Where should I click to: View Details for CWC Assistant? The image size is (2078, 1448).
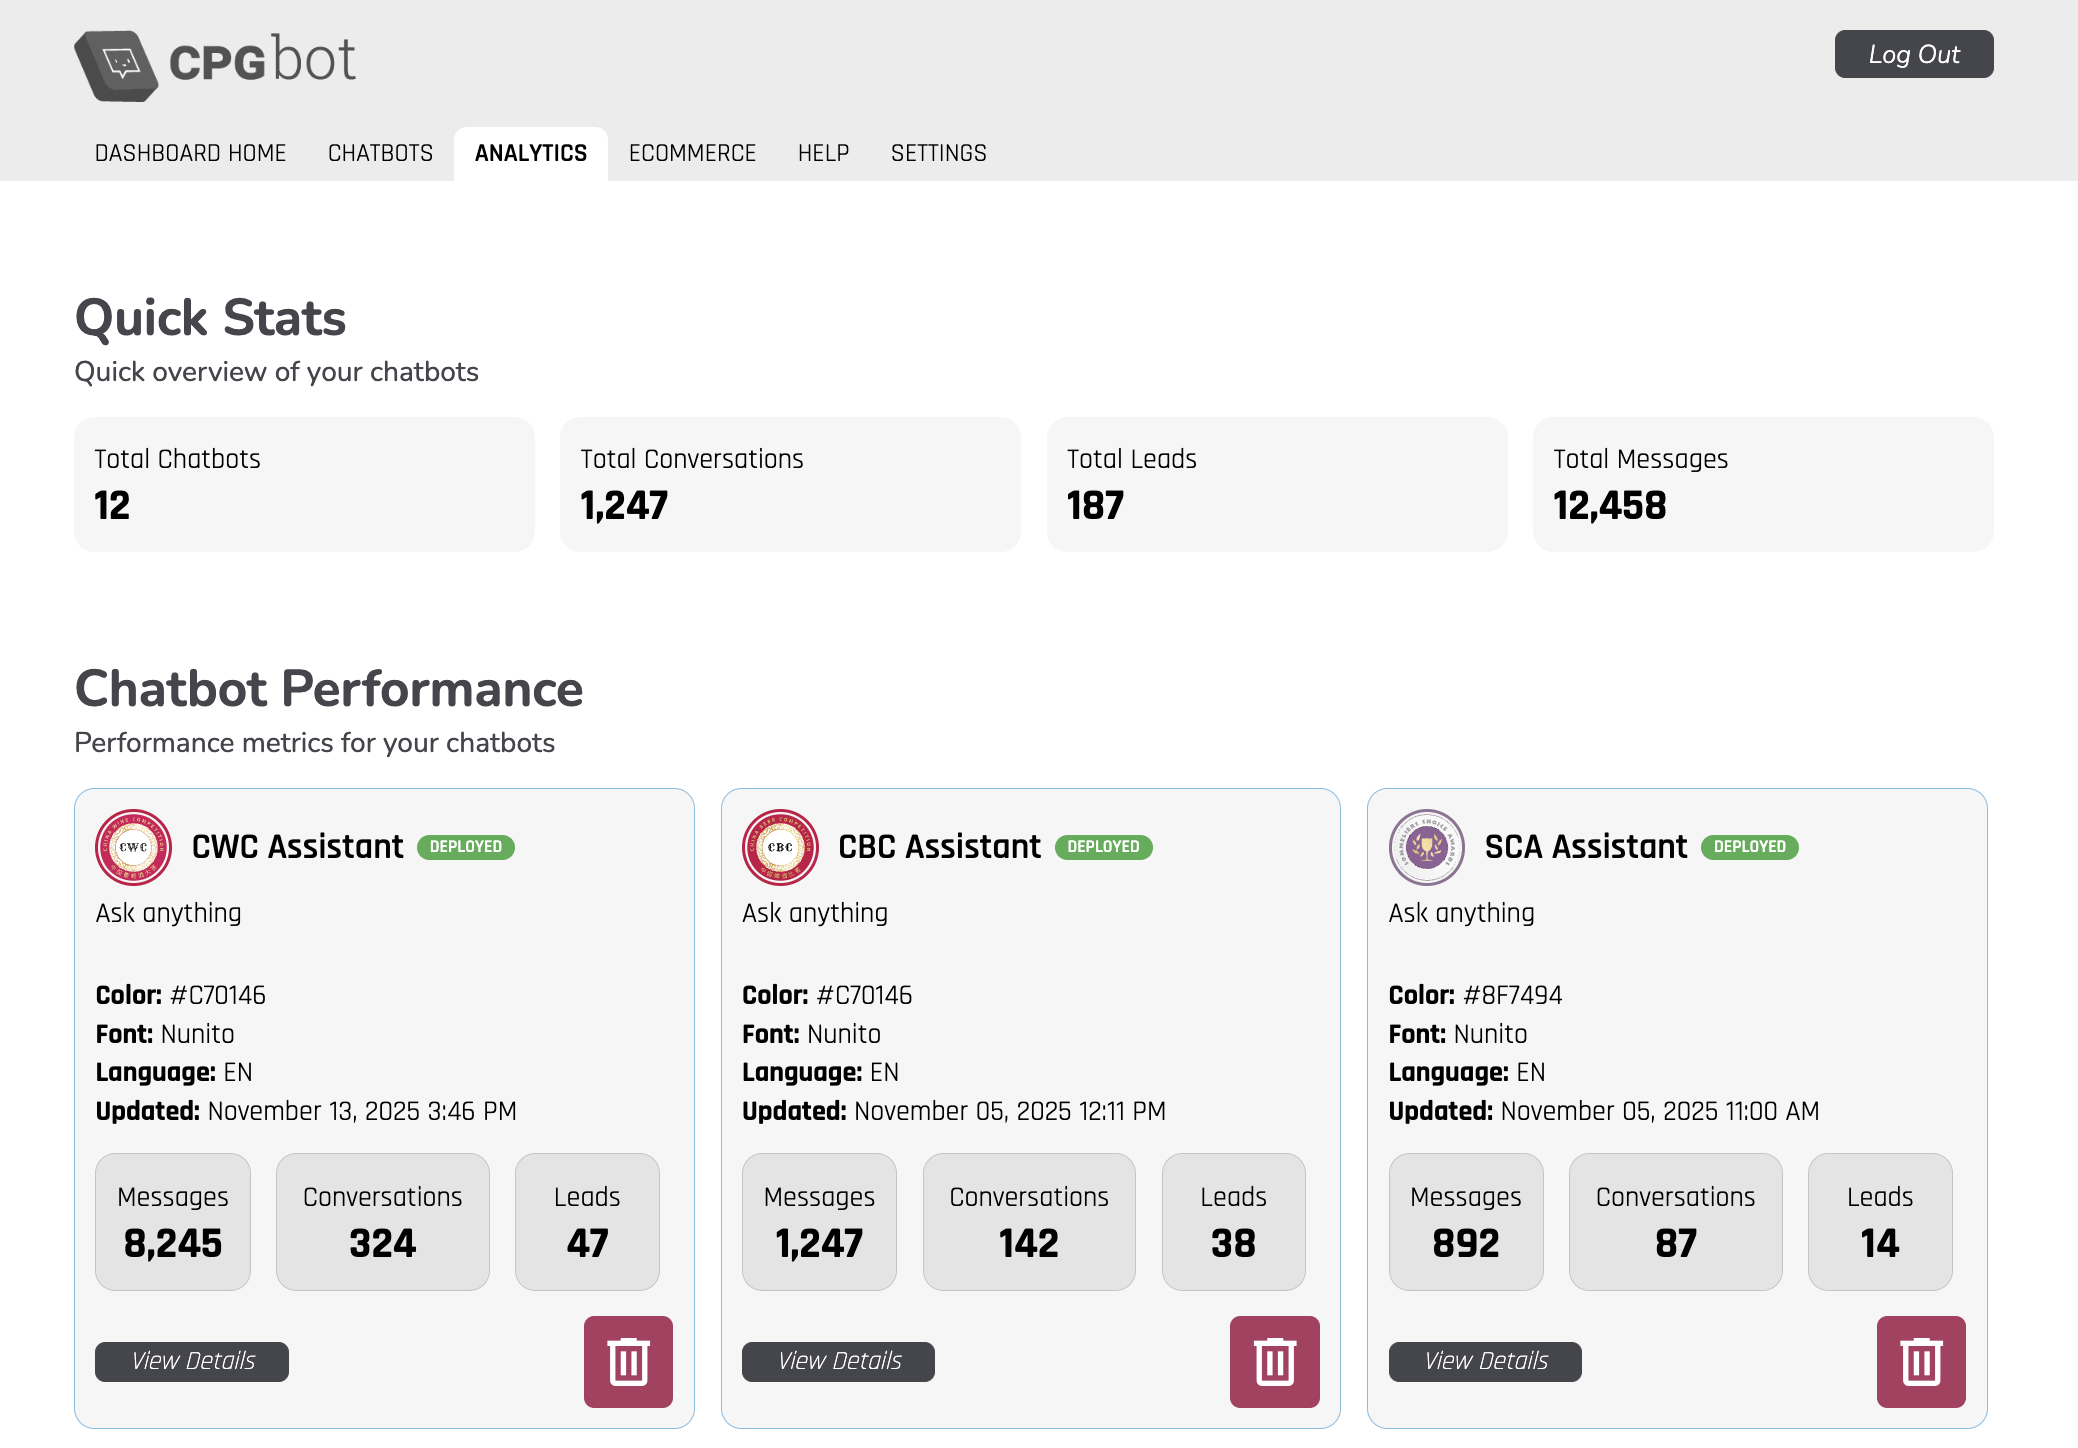tap(191, 1361)
